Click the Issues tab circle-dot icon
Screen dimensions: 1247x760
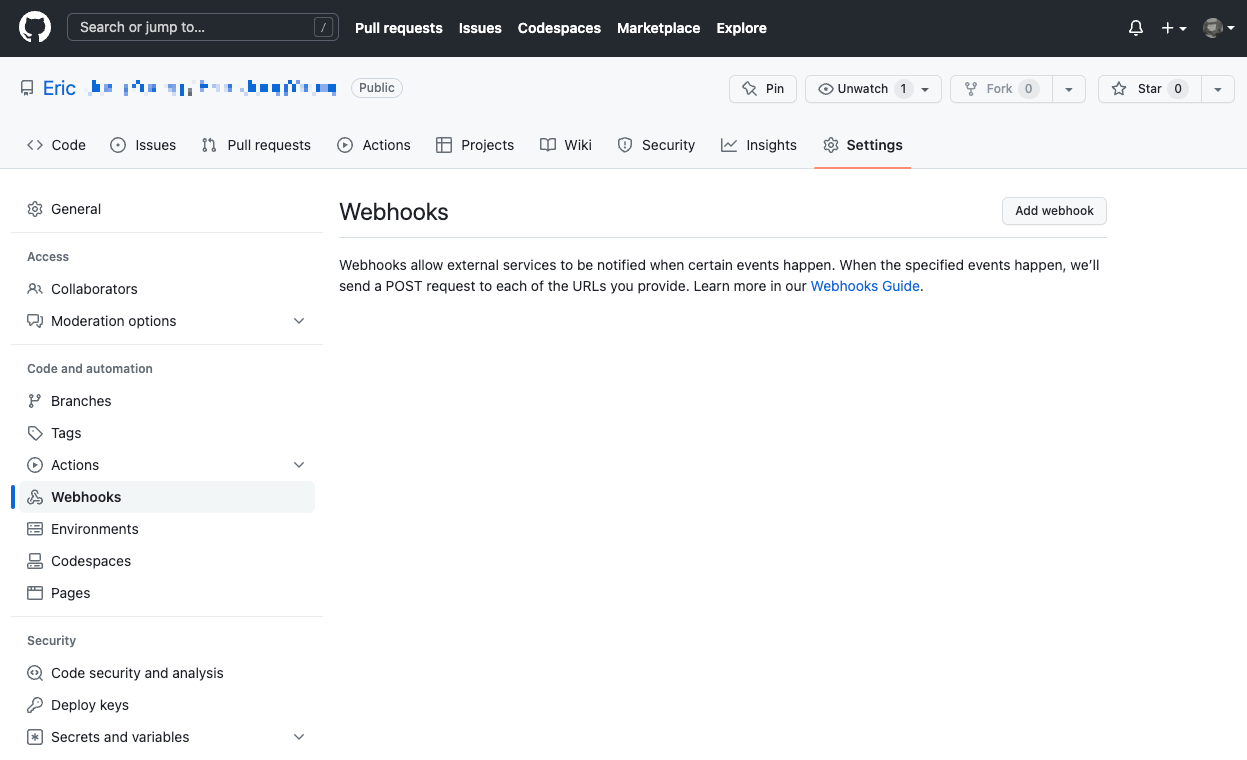118,145
